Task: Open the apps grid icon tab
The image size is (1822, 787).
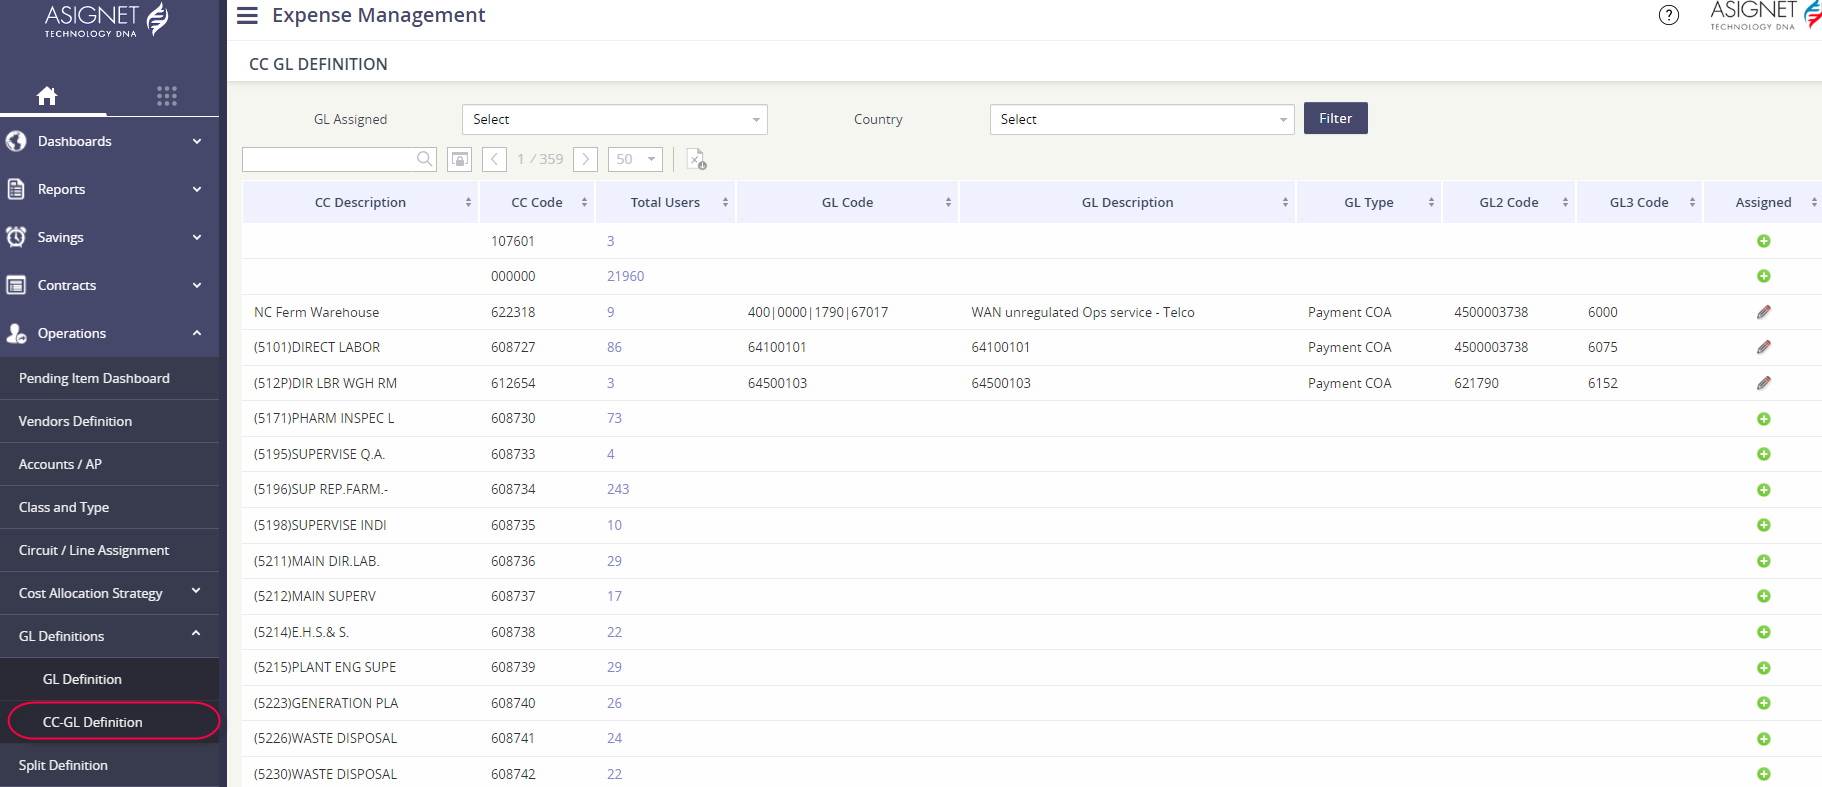Action: click(167, 96)
